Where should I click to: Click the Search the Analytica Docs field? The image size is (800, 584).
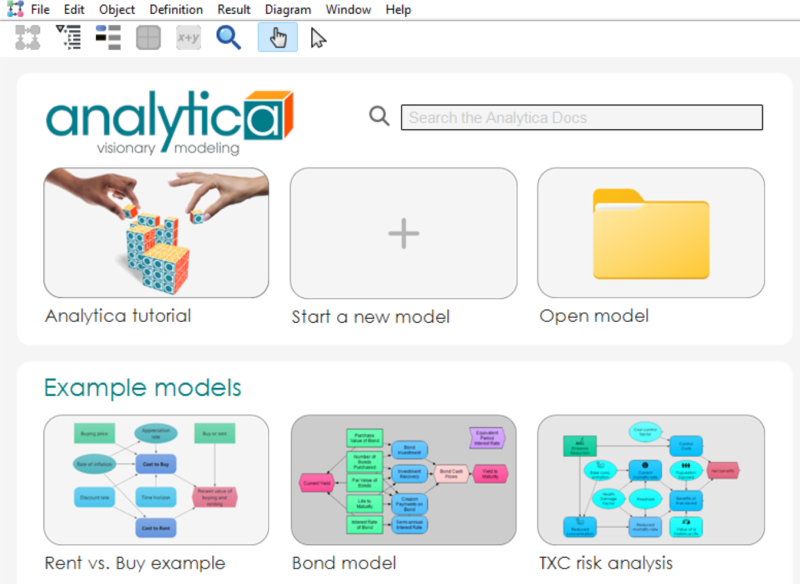tap(582, 117)
